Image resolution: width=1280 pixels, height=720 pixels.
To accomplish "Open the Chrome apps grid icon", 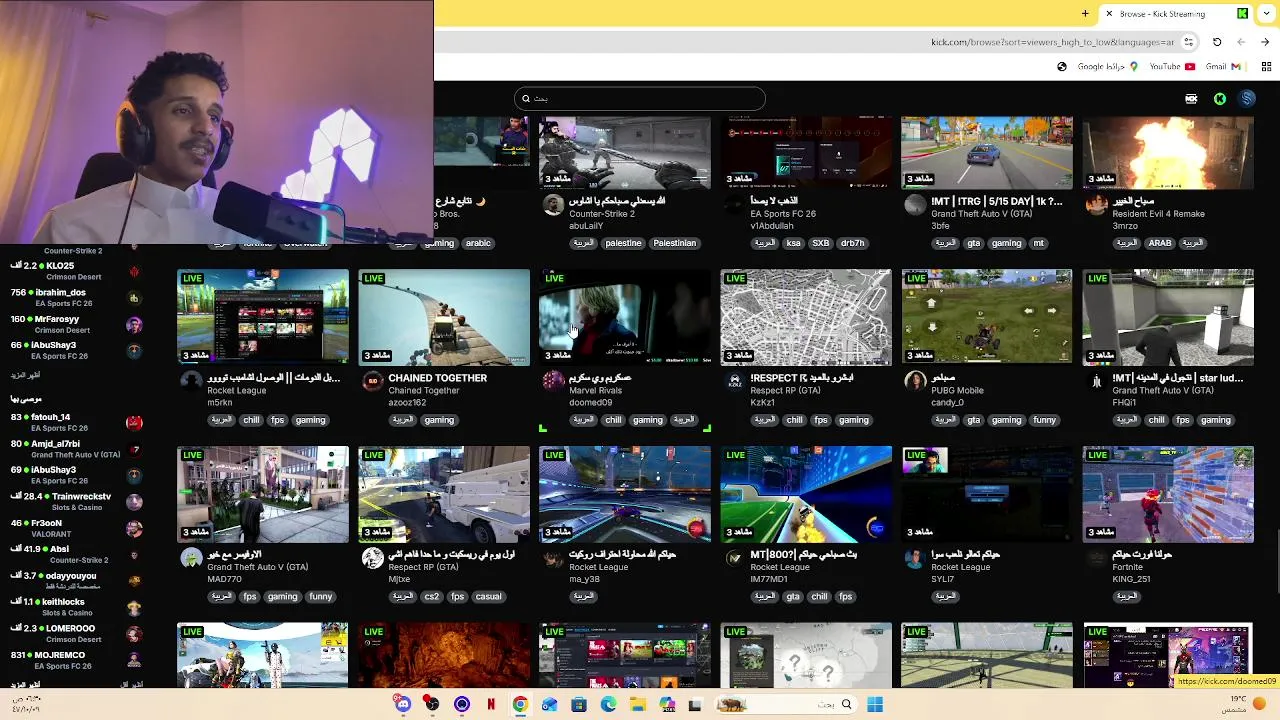I will click(1266, 67).
